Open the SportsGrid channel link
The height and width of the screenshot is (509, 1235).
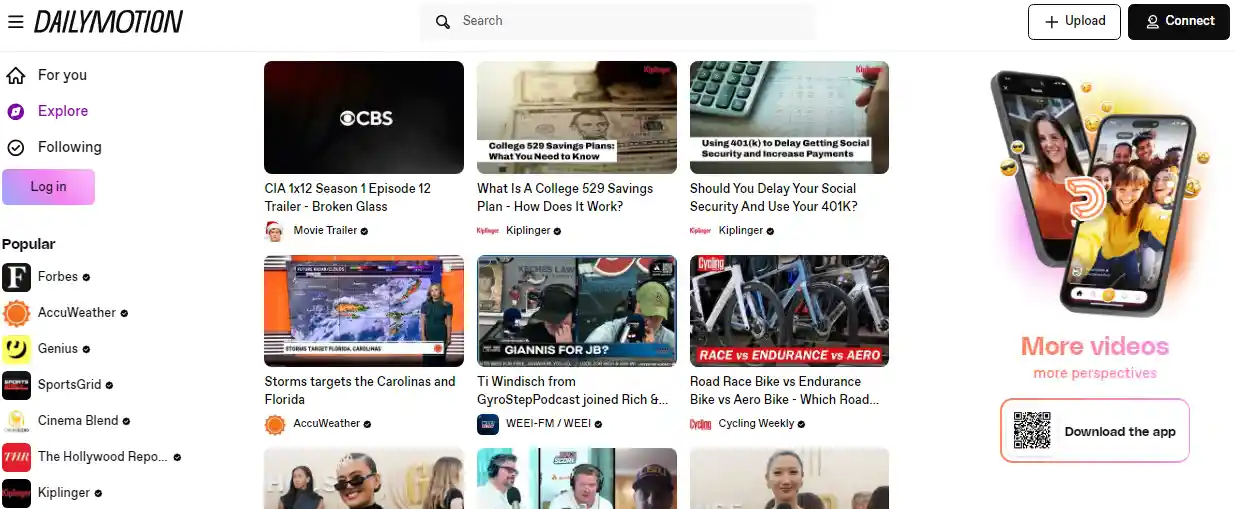click(70, 385)
